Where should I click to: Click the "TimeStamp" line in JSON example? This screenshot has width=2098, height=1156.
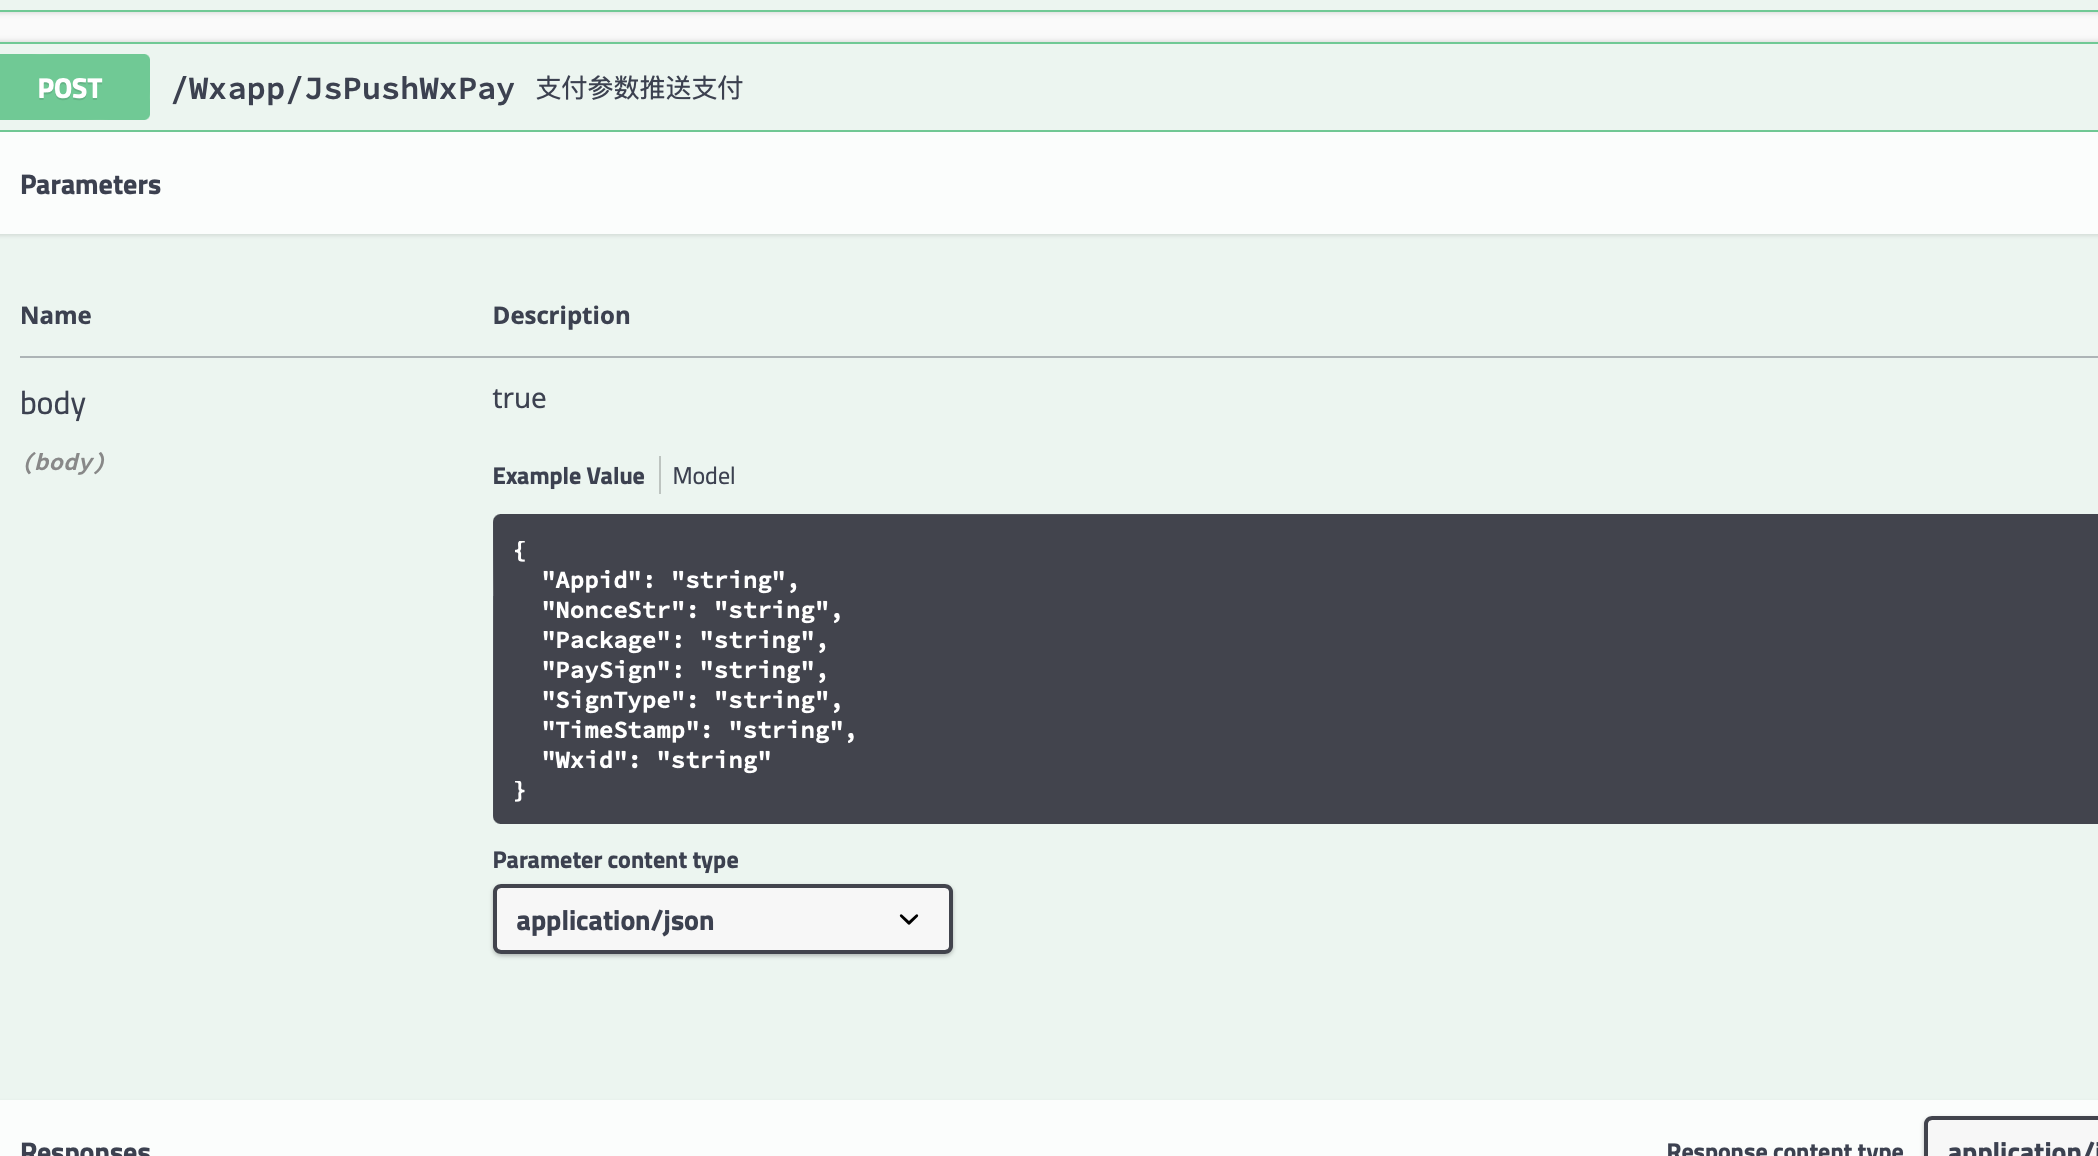click(x=698, y=730)
